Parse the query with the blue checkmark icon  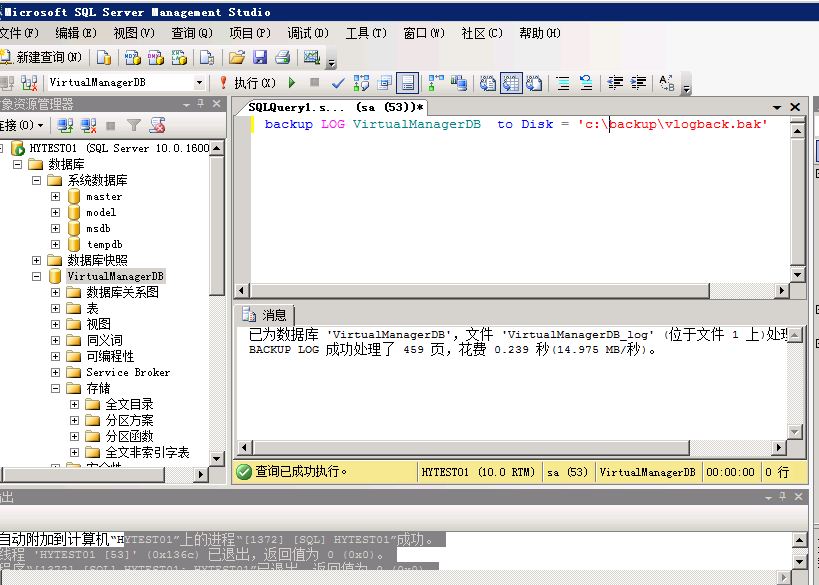coord(338,83)
